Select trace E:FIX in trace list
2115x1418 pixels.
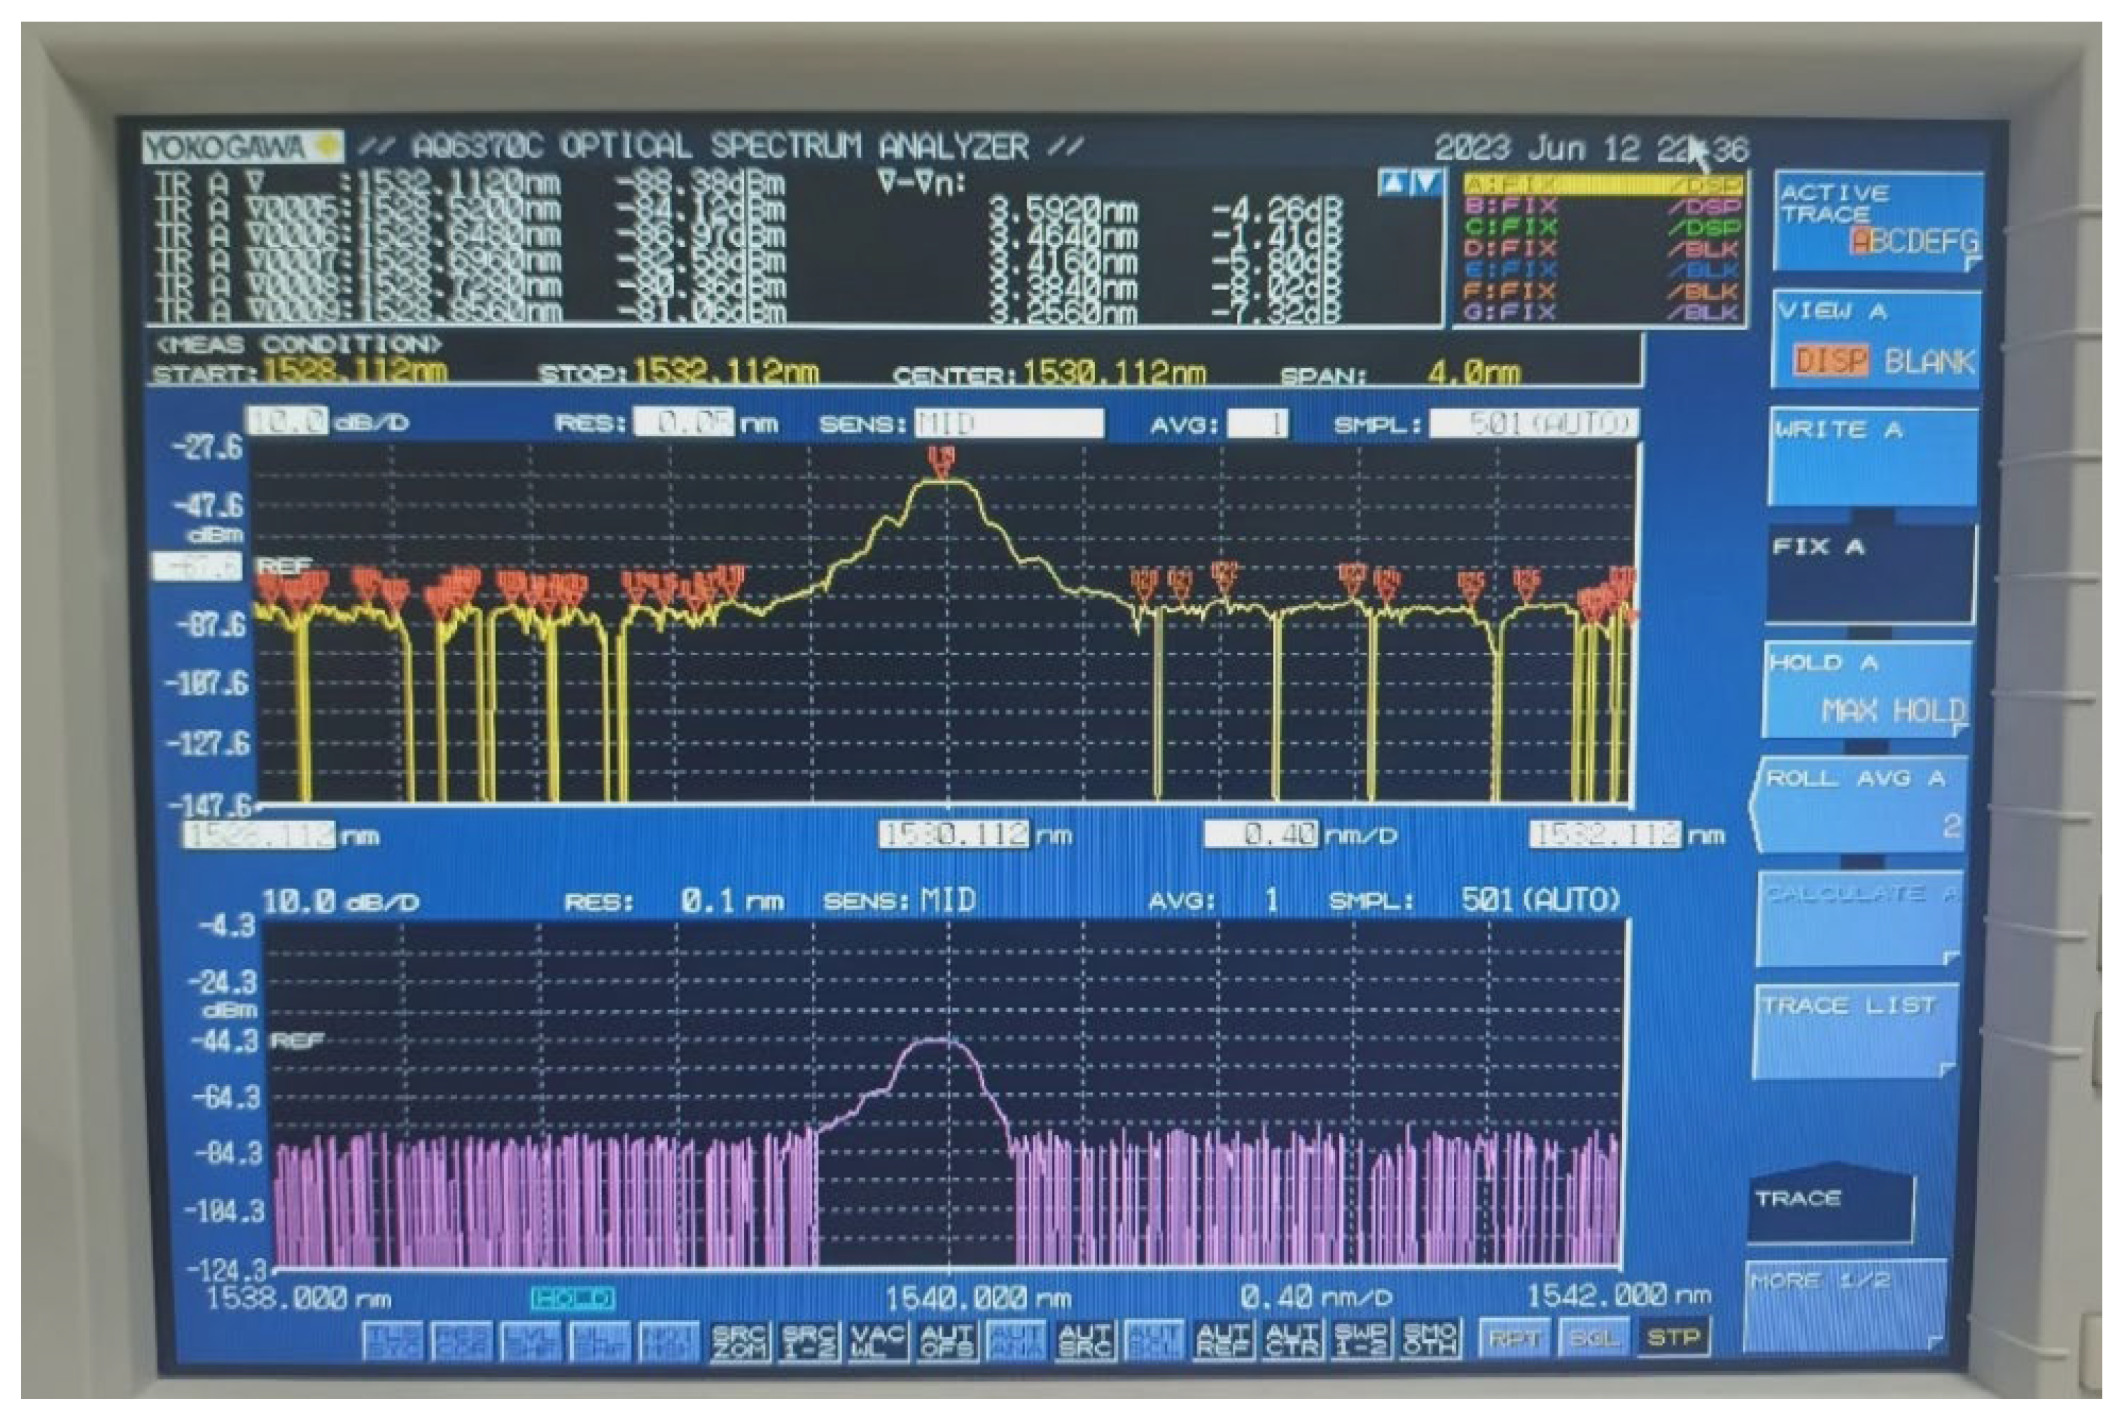1603,270
